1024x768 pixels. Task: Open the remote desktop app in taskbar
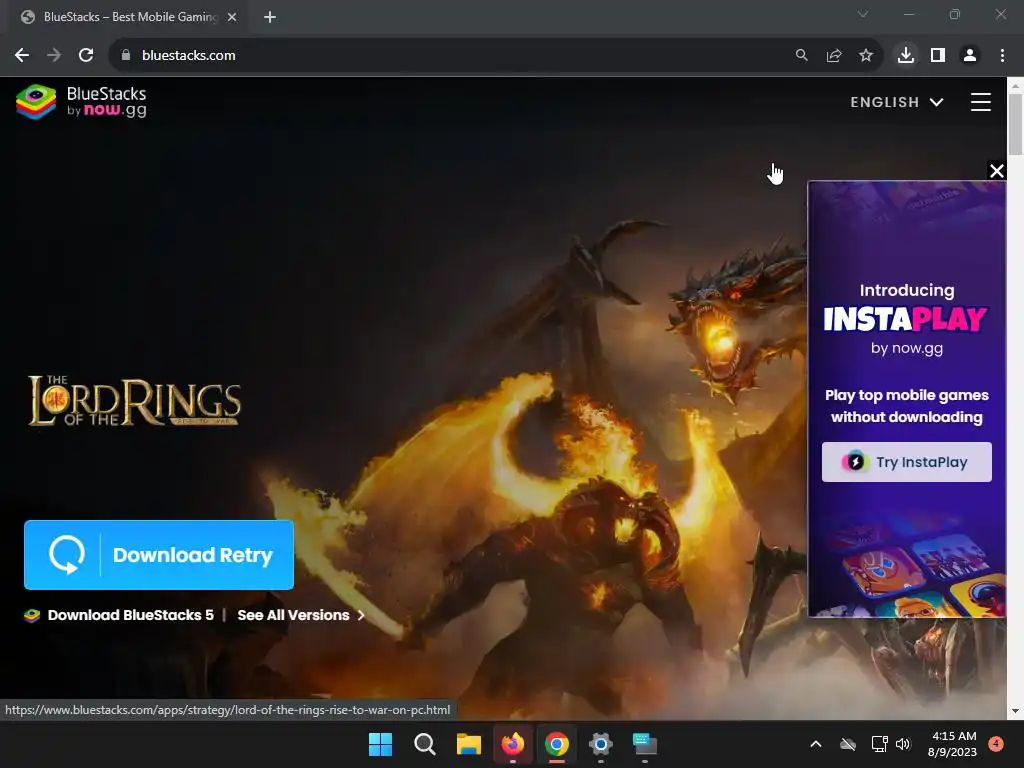pyautogui.click(x=645, y=744)
